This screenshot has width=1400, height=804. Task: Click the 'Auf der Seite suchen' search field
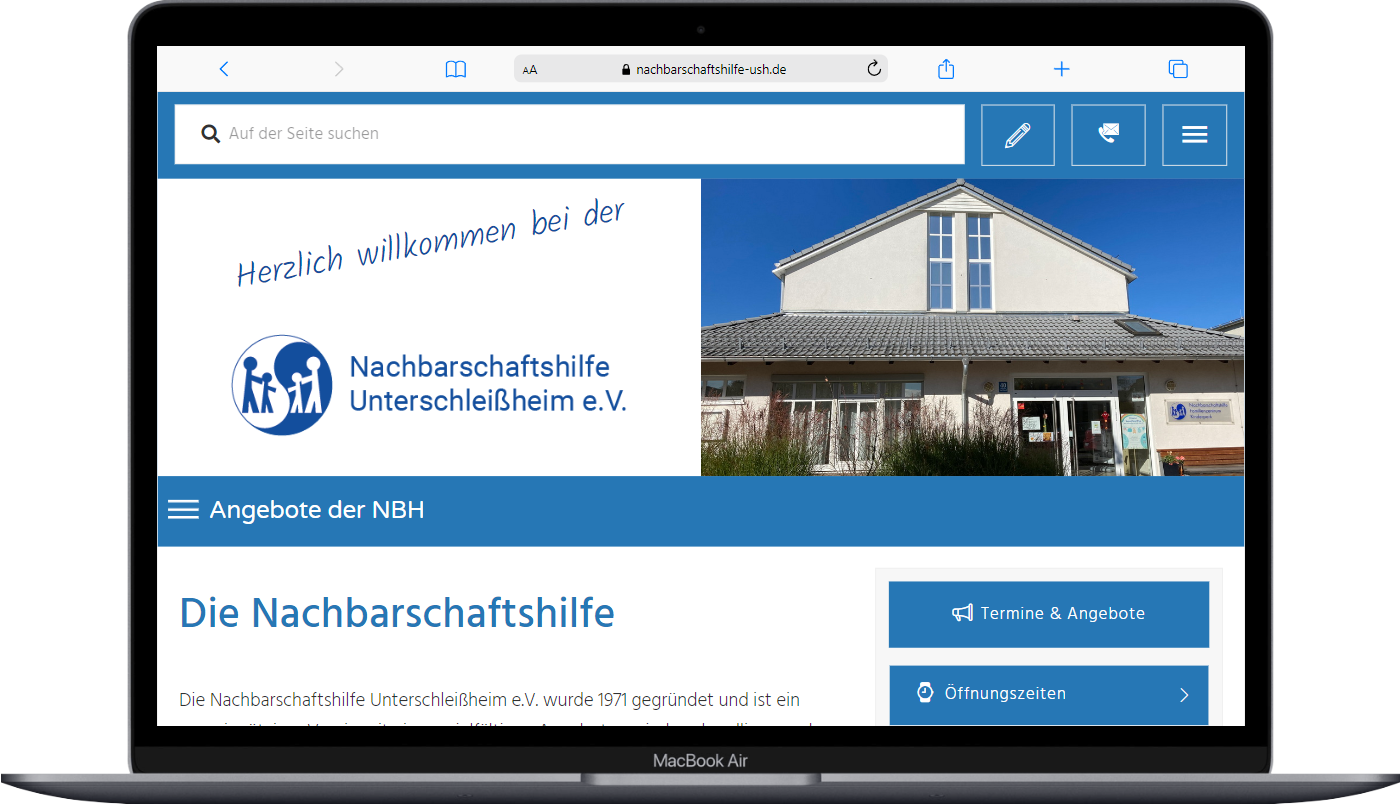pyautogui.click(x=570, y=134)
